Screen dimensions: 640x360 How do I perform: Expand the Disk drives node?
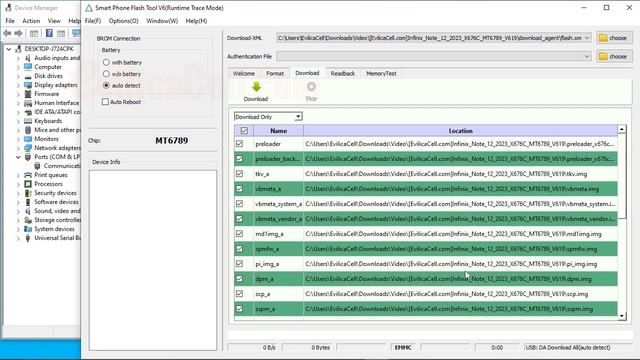18,76
